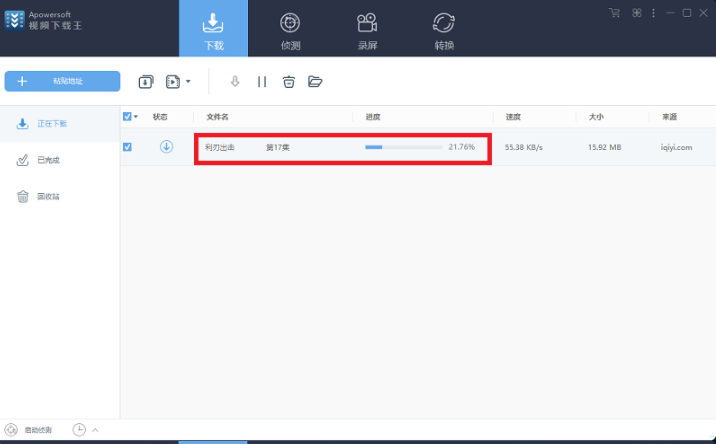Open the three-dot menu in title bar

[653, 13]
